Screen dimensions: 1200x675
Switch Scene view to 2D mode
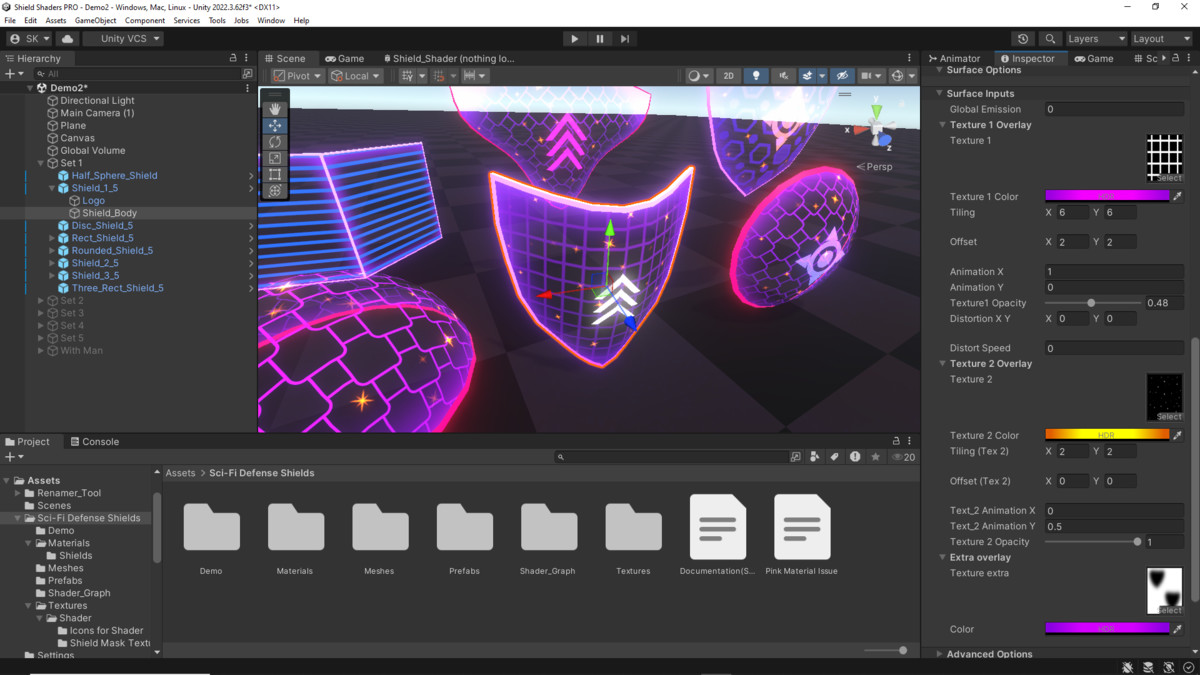pos(729,75)
